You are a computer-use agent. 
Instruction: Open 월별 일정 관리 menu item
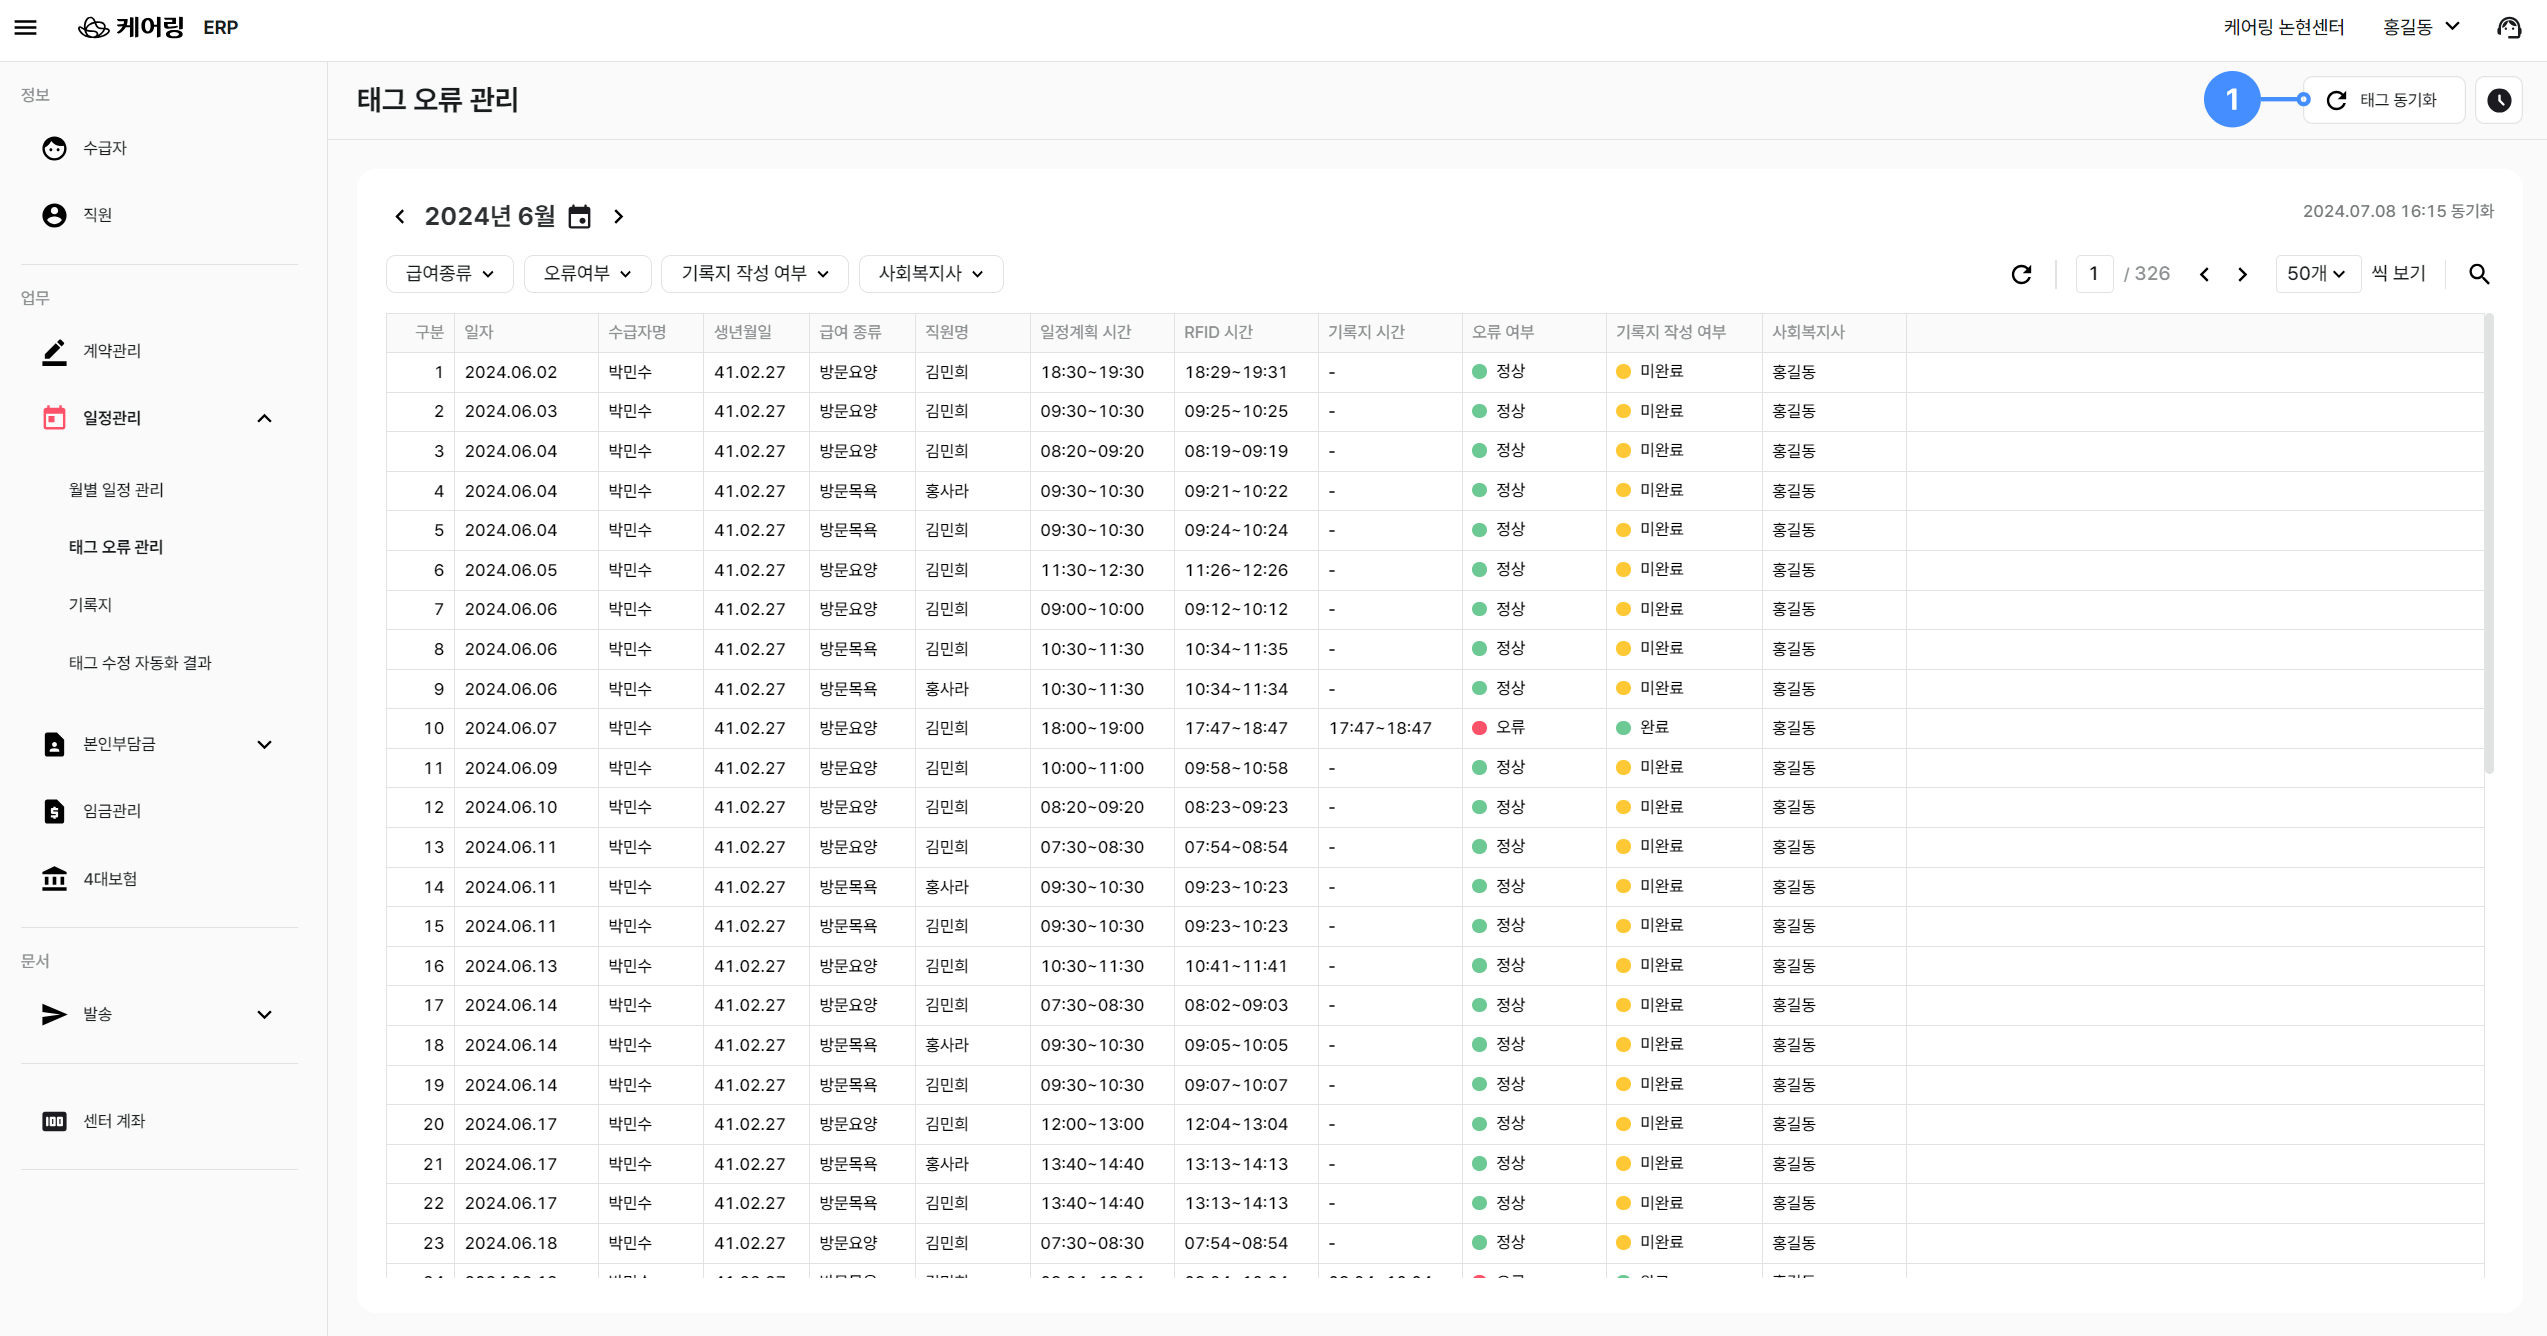click(116, 490)
